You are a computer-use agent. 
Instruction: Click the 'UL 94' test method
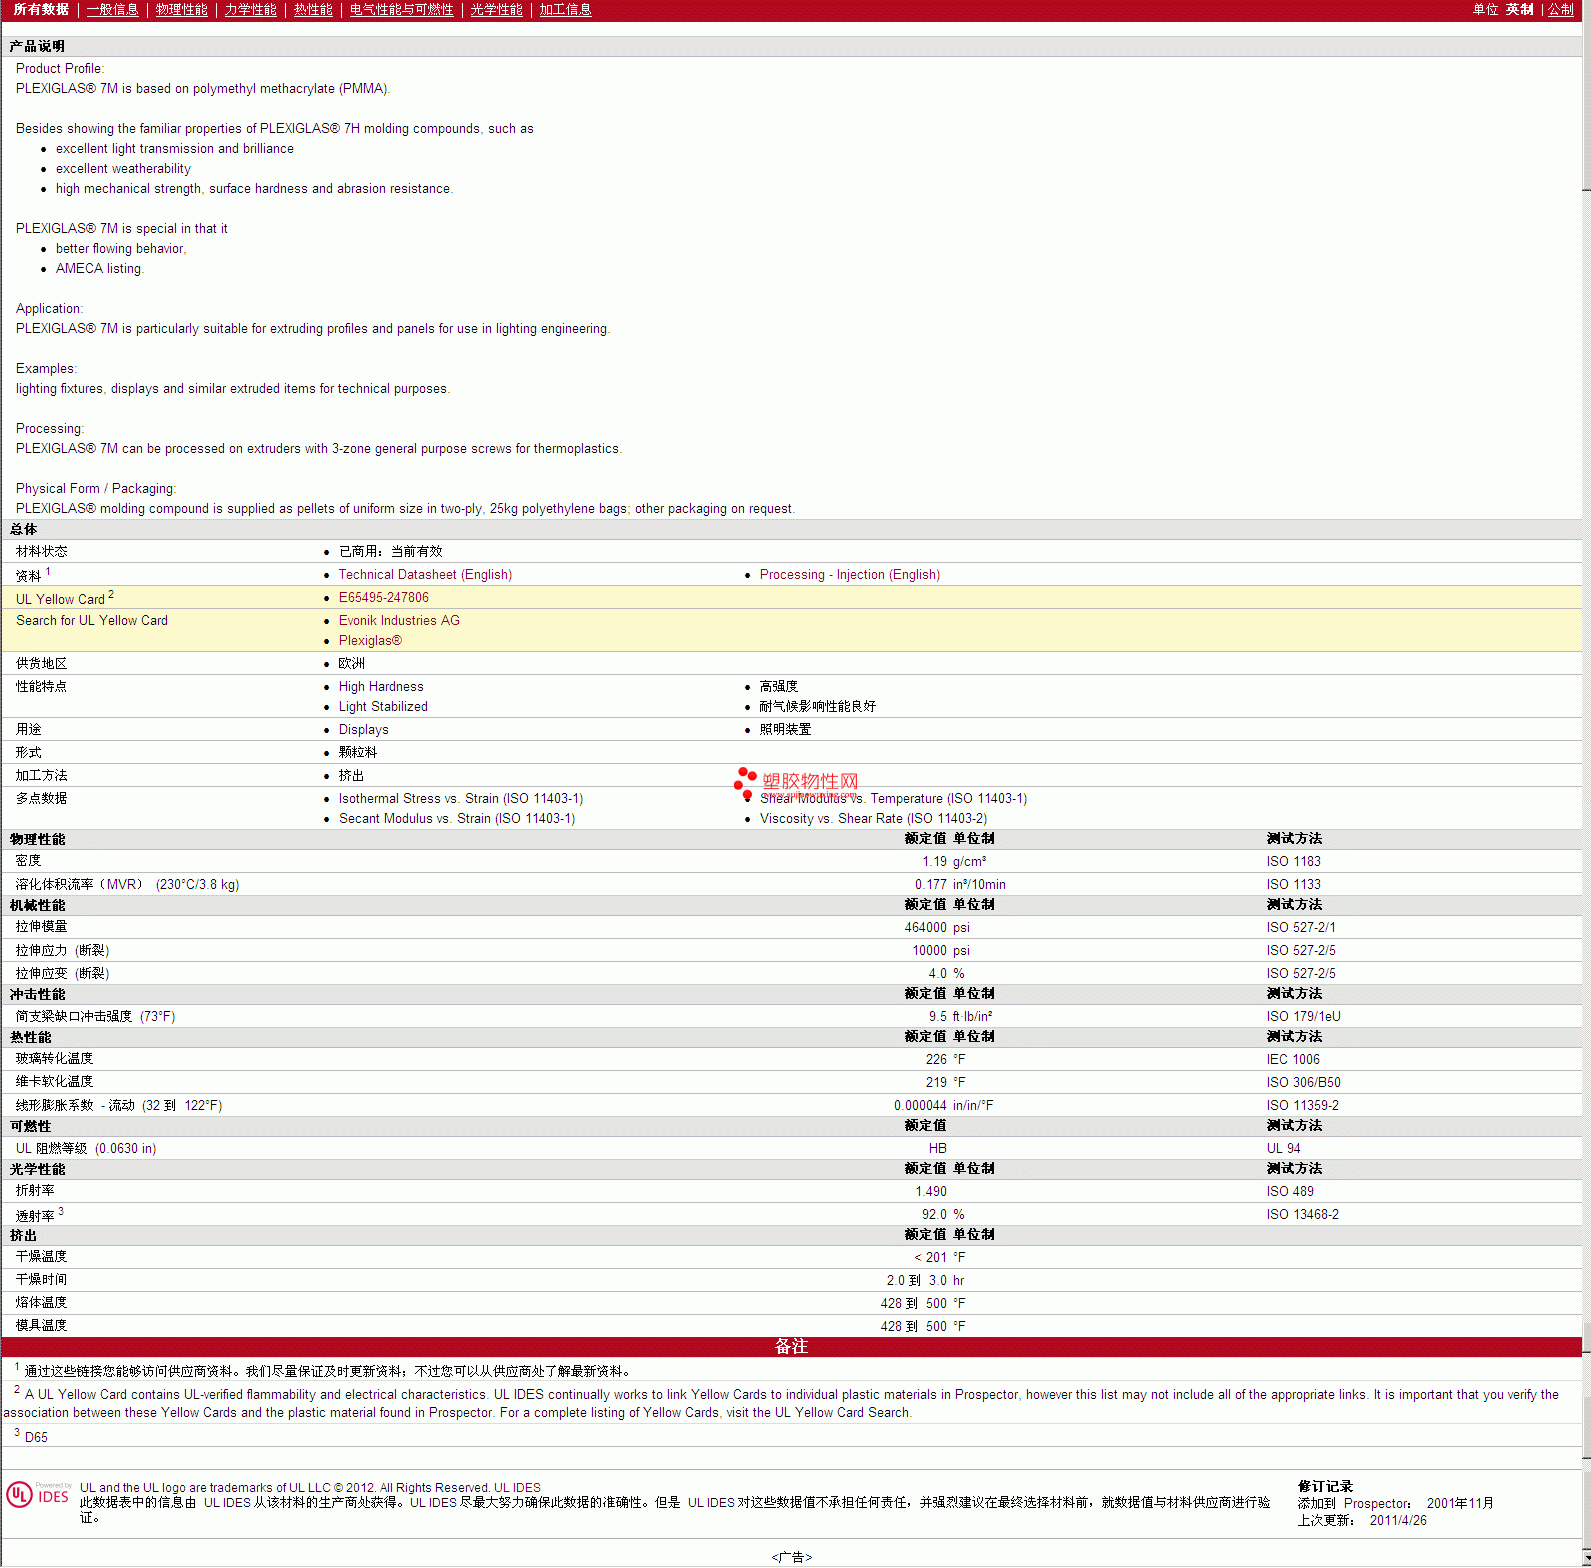coord(1284,1149)
